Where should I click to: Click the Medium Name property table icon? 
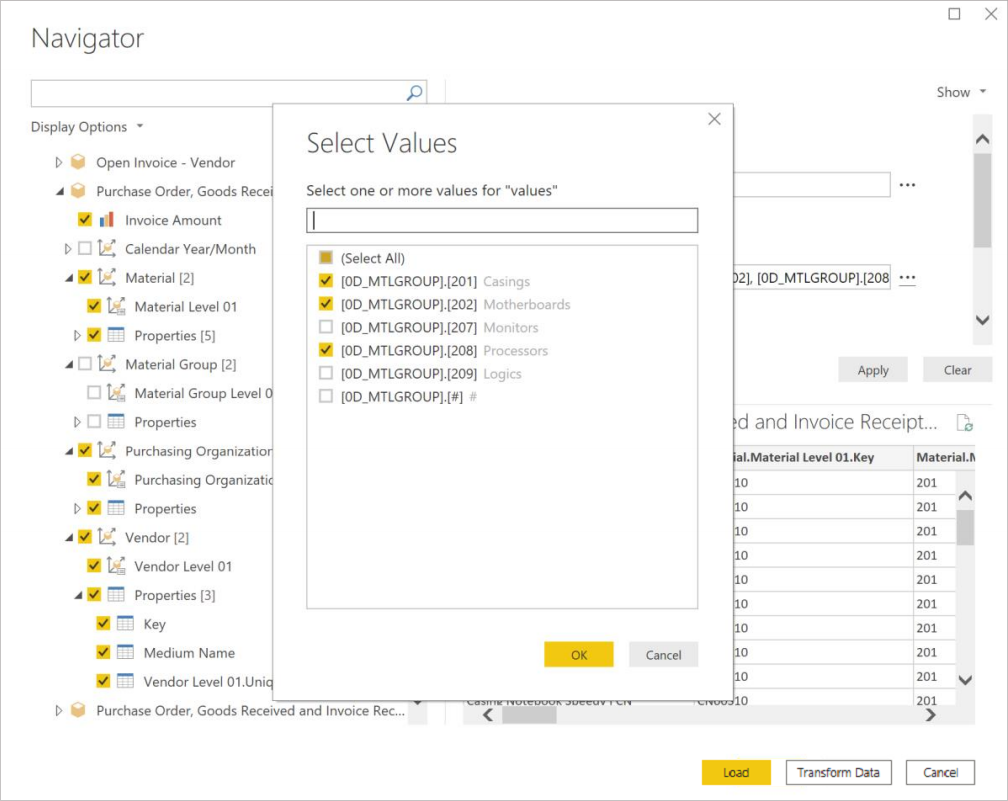point(125,652)
